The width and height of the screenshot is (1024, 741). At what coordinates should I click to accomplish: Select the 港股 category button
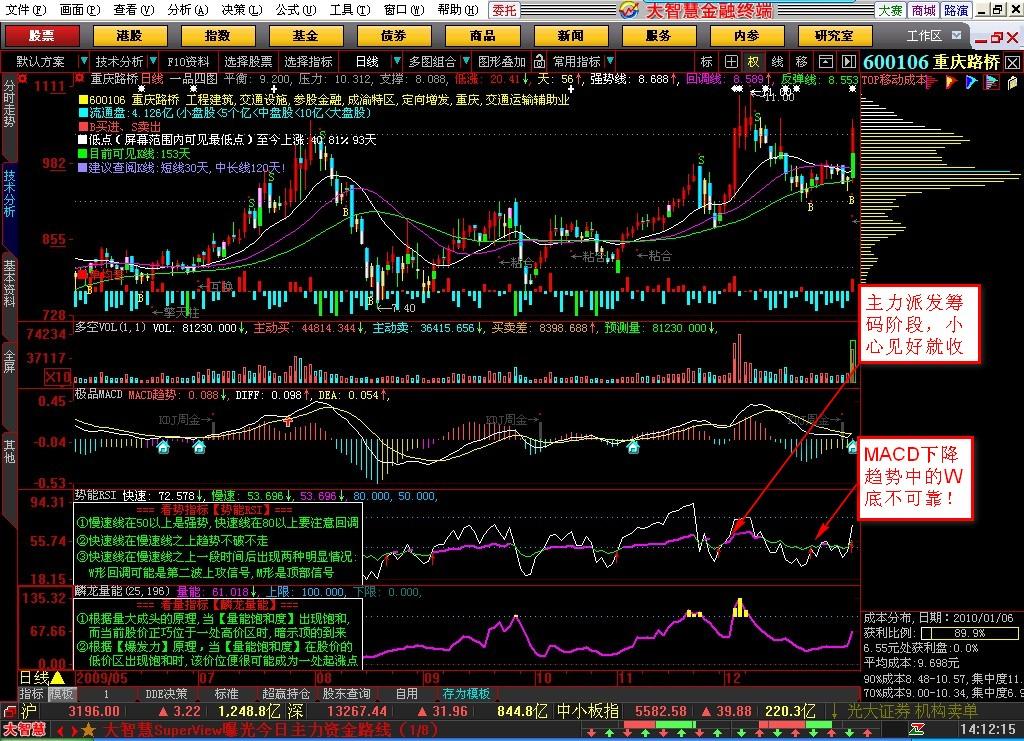[129, 36]
